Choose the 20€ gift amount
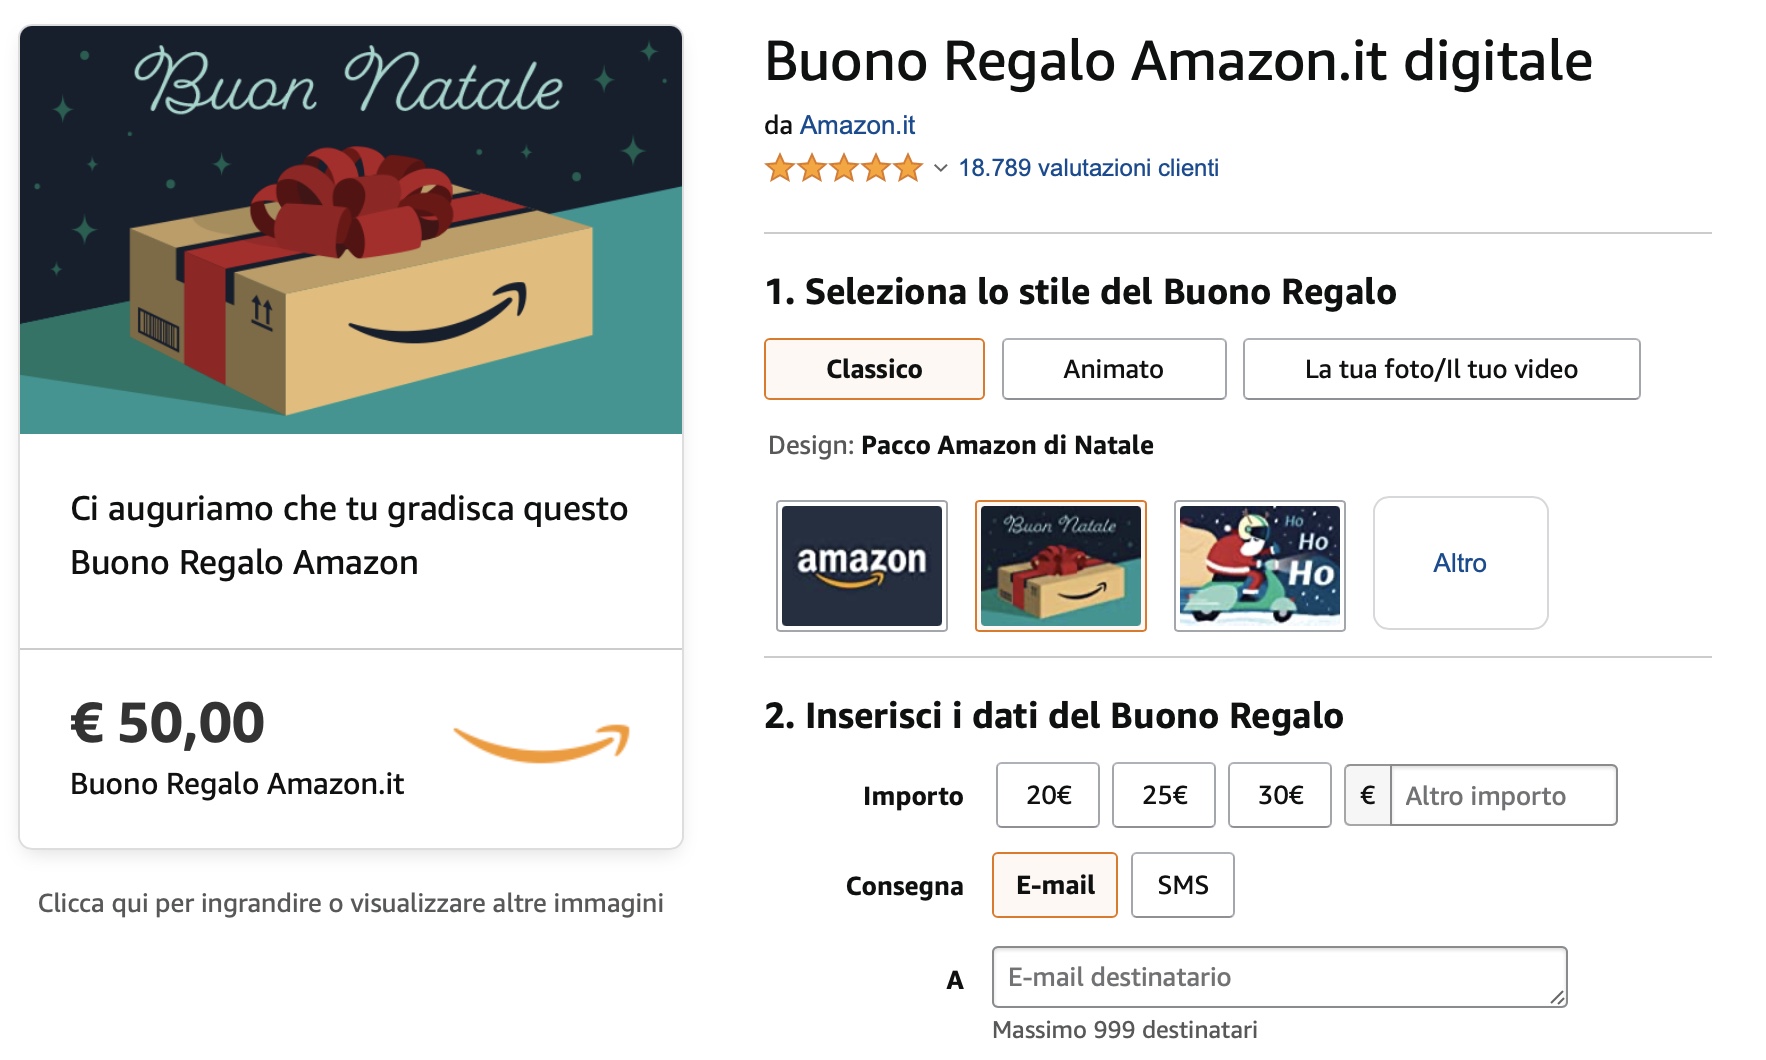Viewport: 1766px width, 1060px height. pyautogui.click(x=1046, y=795)
